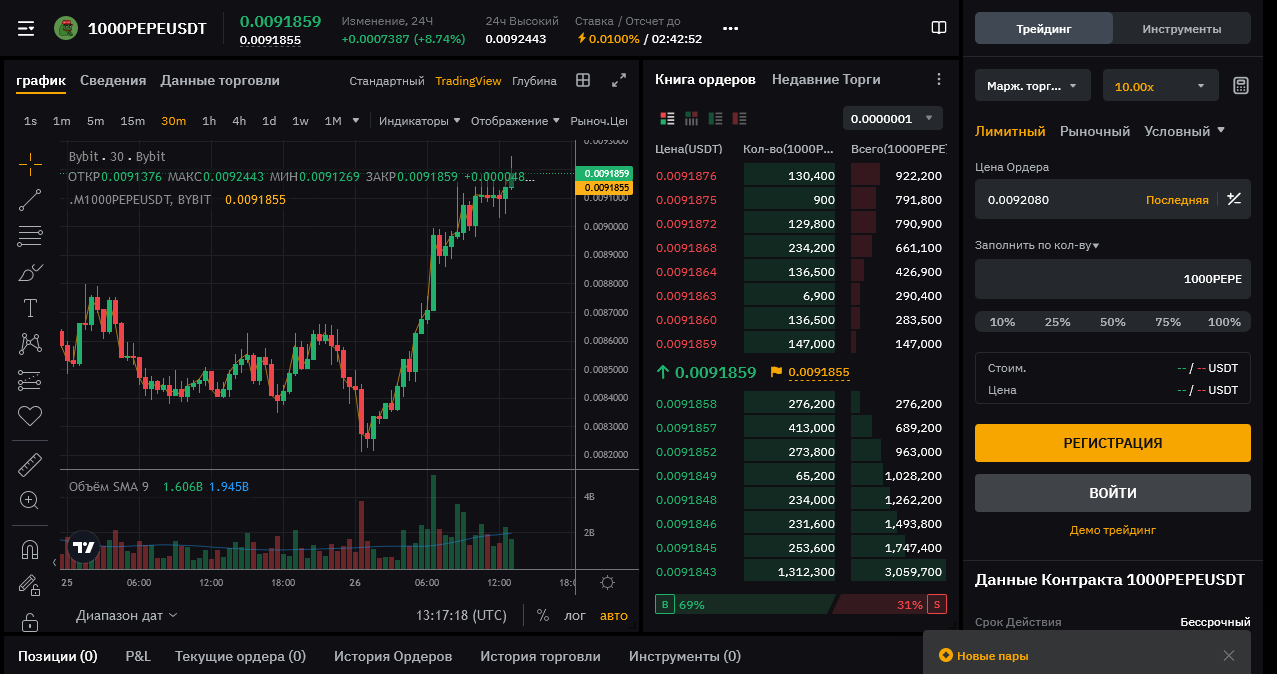Viewport: 1277px width, 674px height.
Task: Open the Демо трейдинг link
Action: coord(1113,530)
